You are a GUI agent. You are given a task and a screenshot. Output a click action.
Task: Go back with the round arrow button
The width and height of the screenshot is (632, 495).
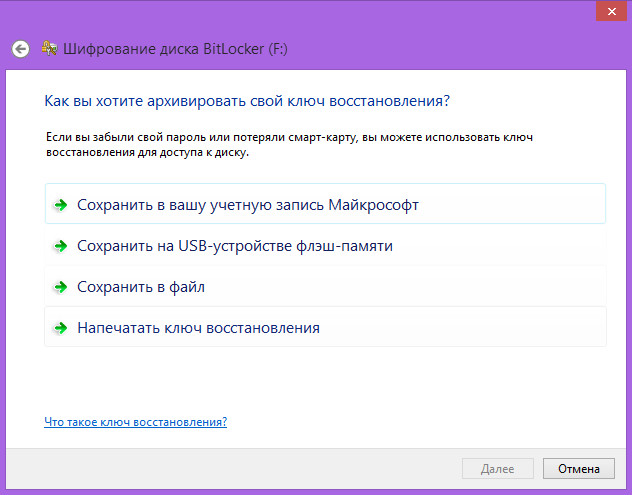(20, 49)
